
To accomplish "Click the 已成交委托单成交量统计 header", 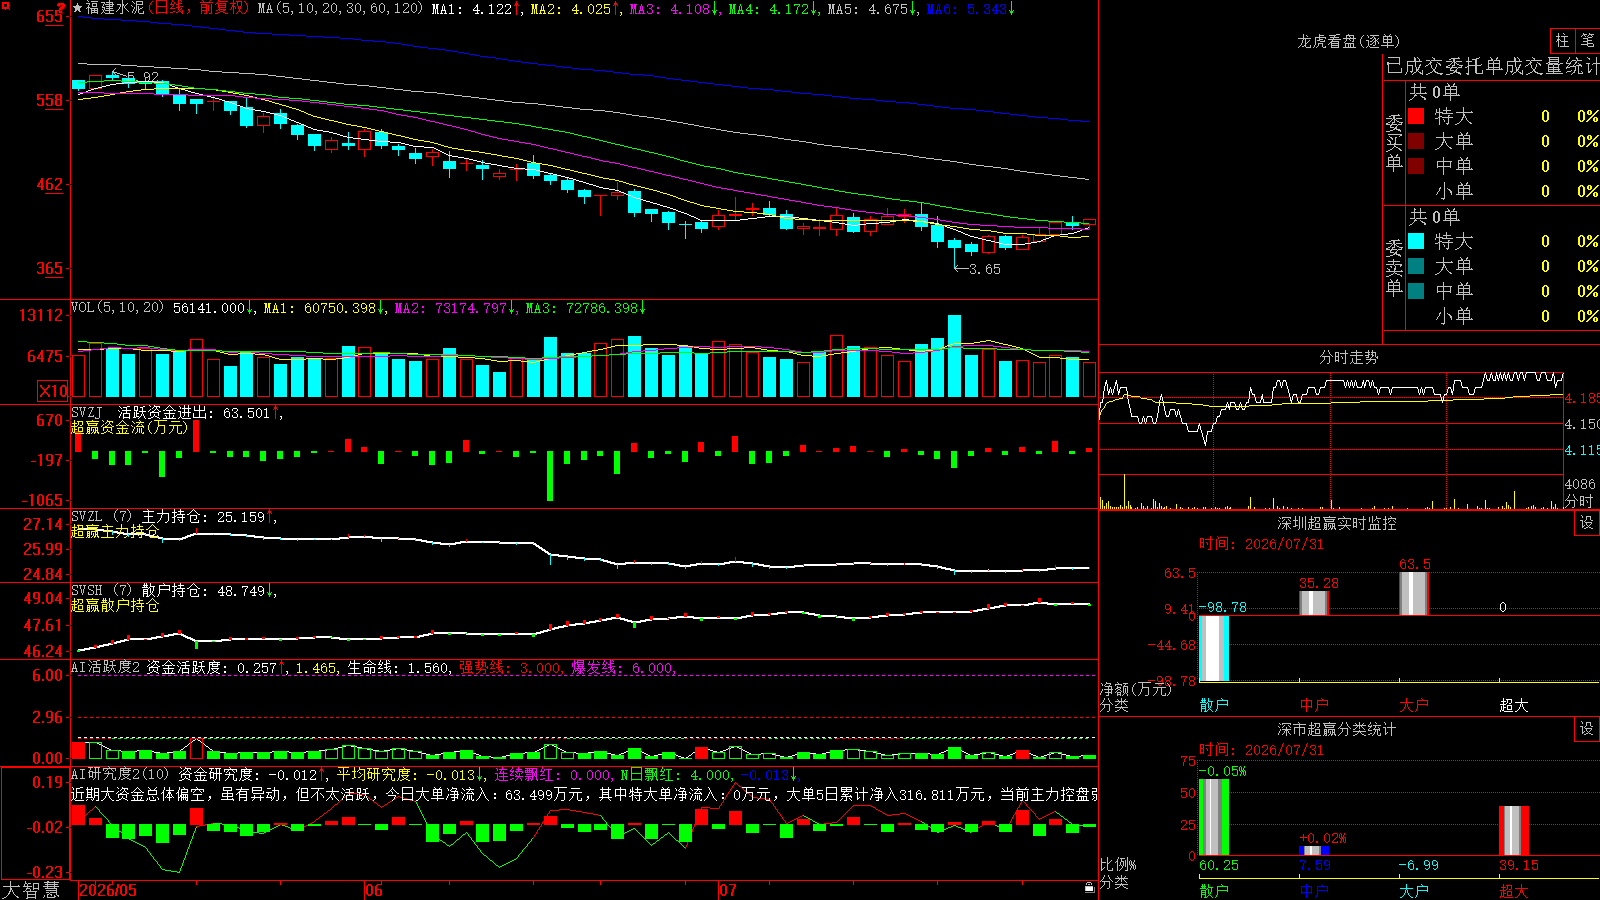I will 1493,66.
